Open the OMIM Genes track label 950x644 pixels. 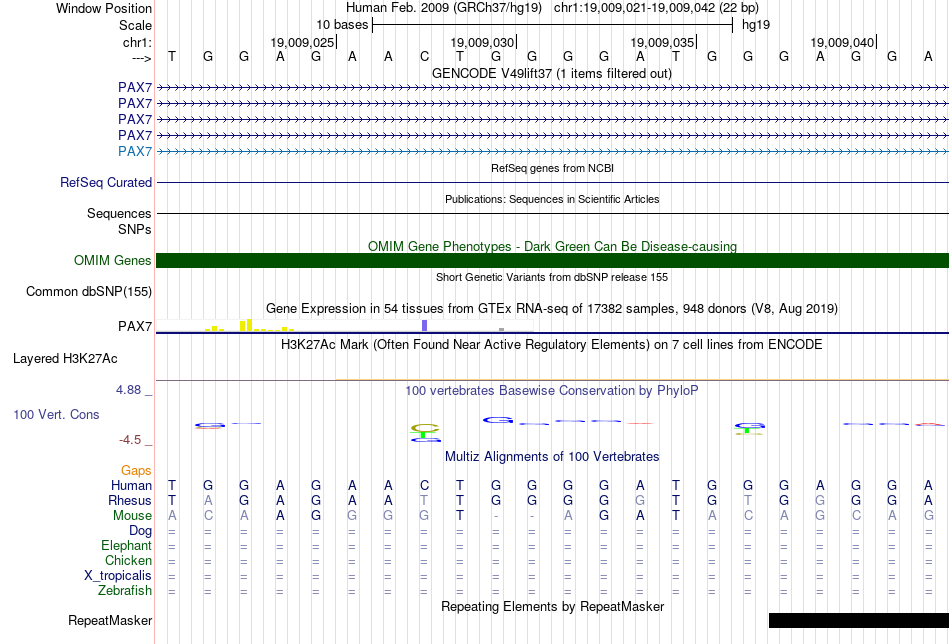click(113, 261)
